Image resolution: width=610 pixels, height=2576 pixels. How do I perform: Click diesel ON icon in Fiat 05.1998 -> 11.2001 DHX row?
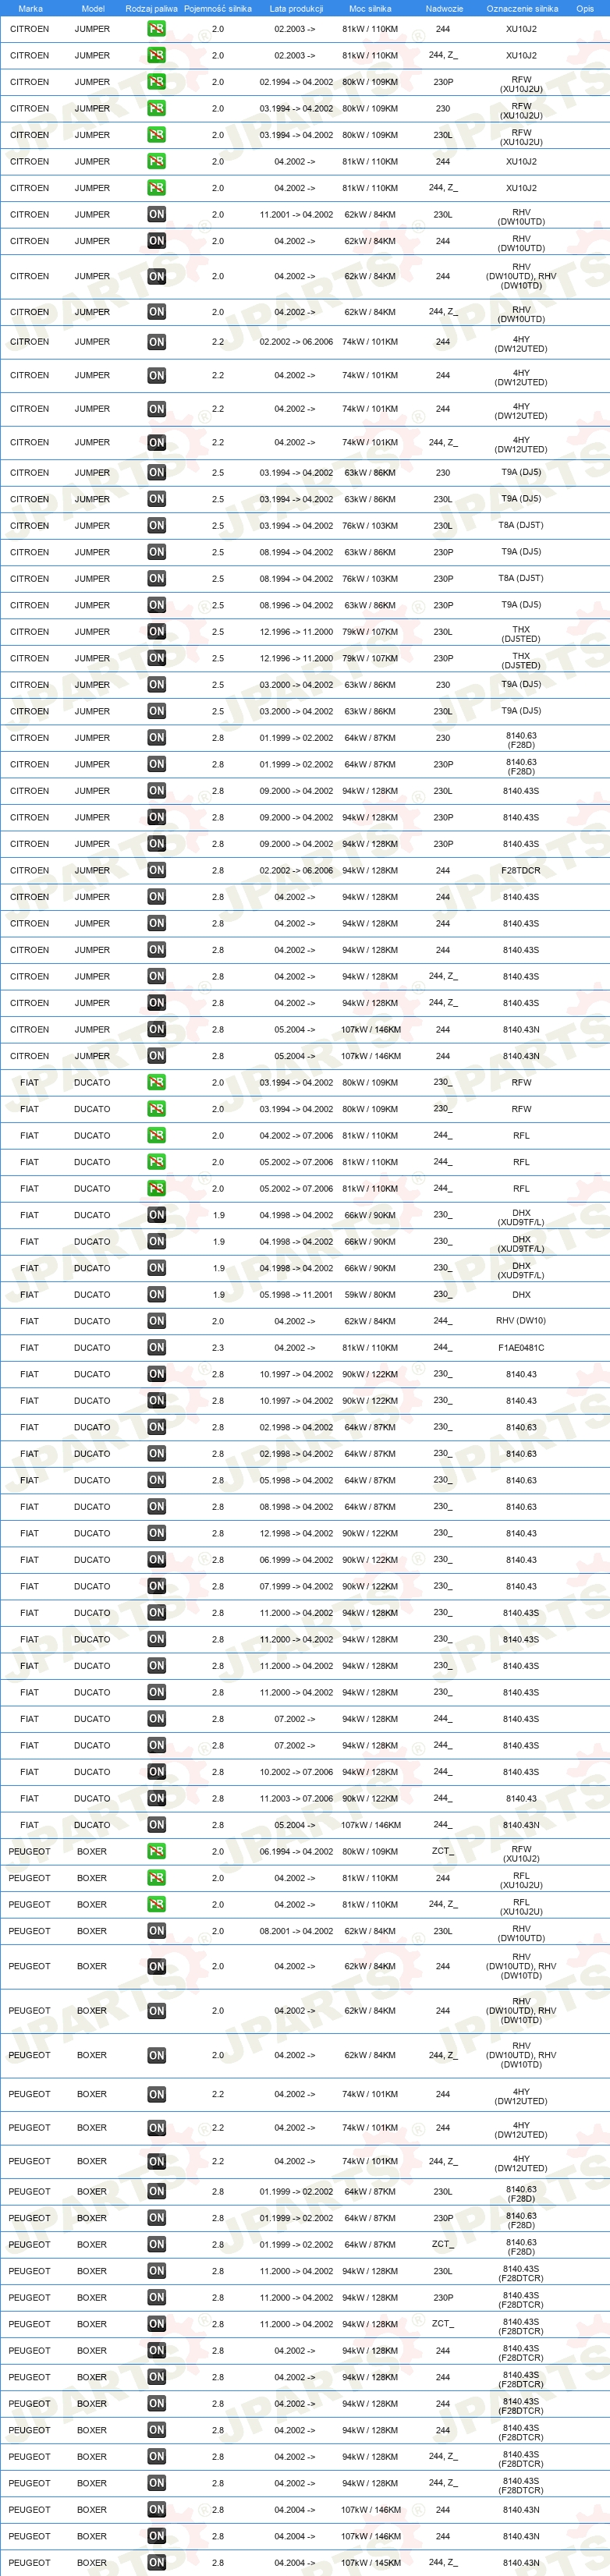point(156,1294)
